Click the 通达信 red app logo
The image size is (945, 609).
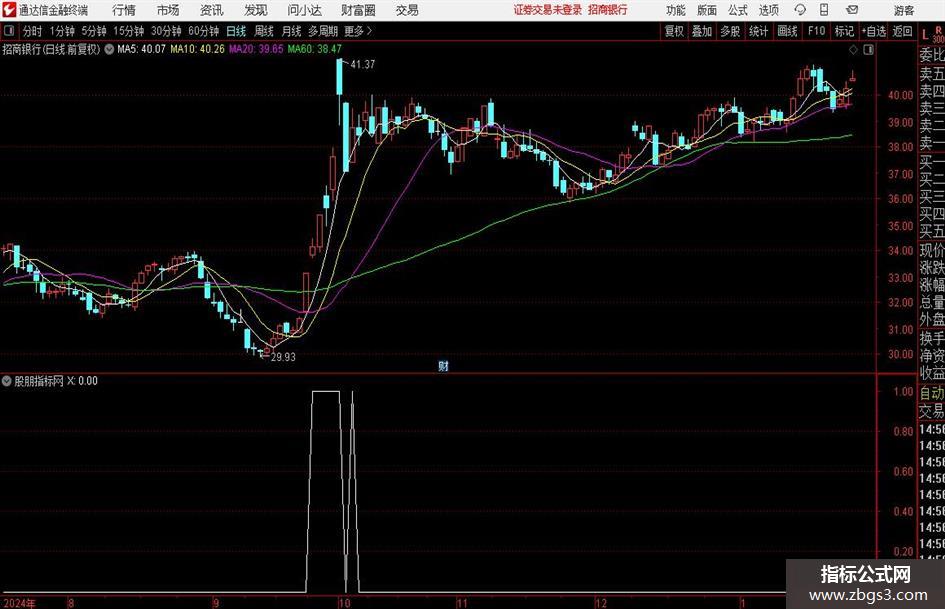(x=8, y=10)
